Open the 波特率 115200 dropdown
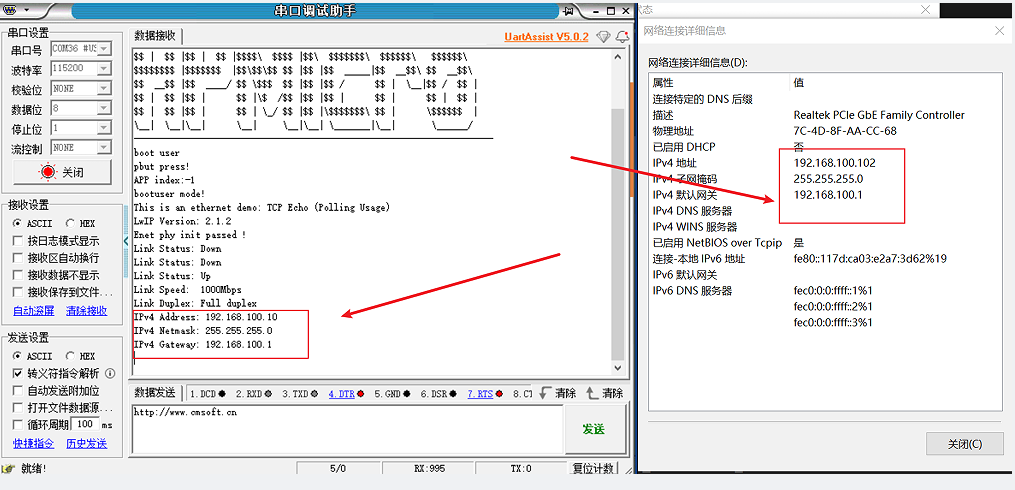This screenshot has width=1015, height=490. [x=104, y=68]
